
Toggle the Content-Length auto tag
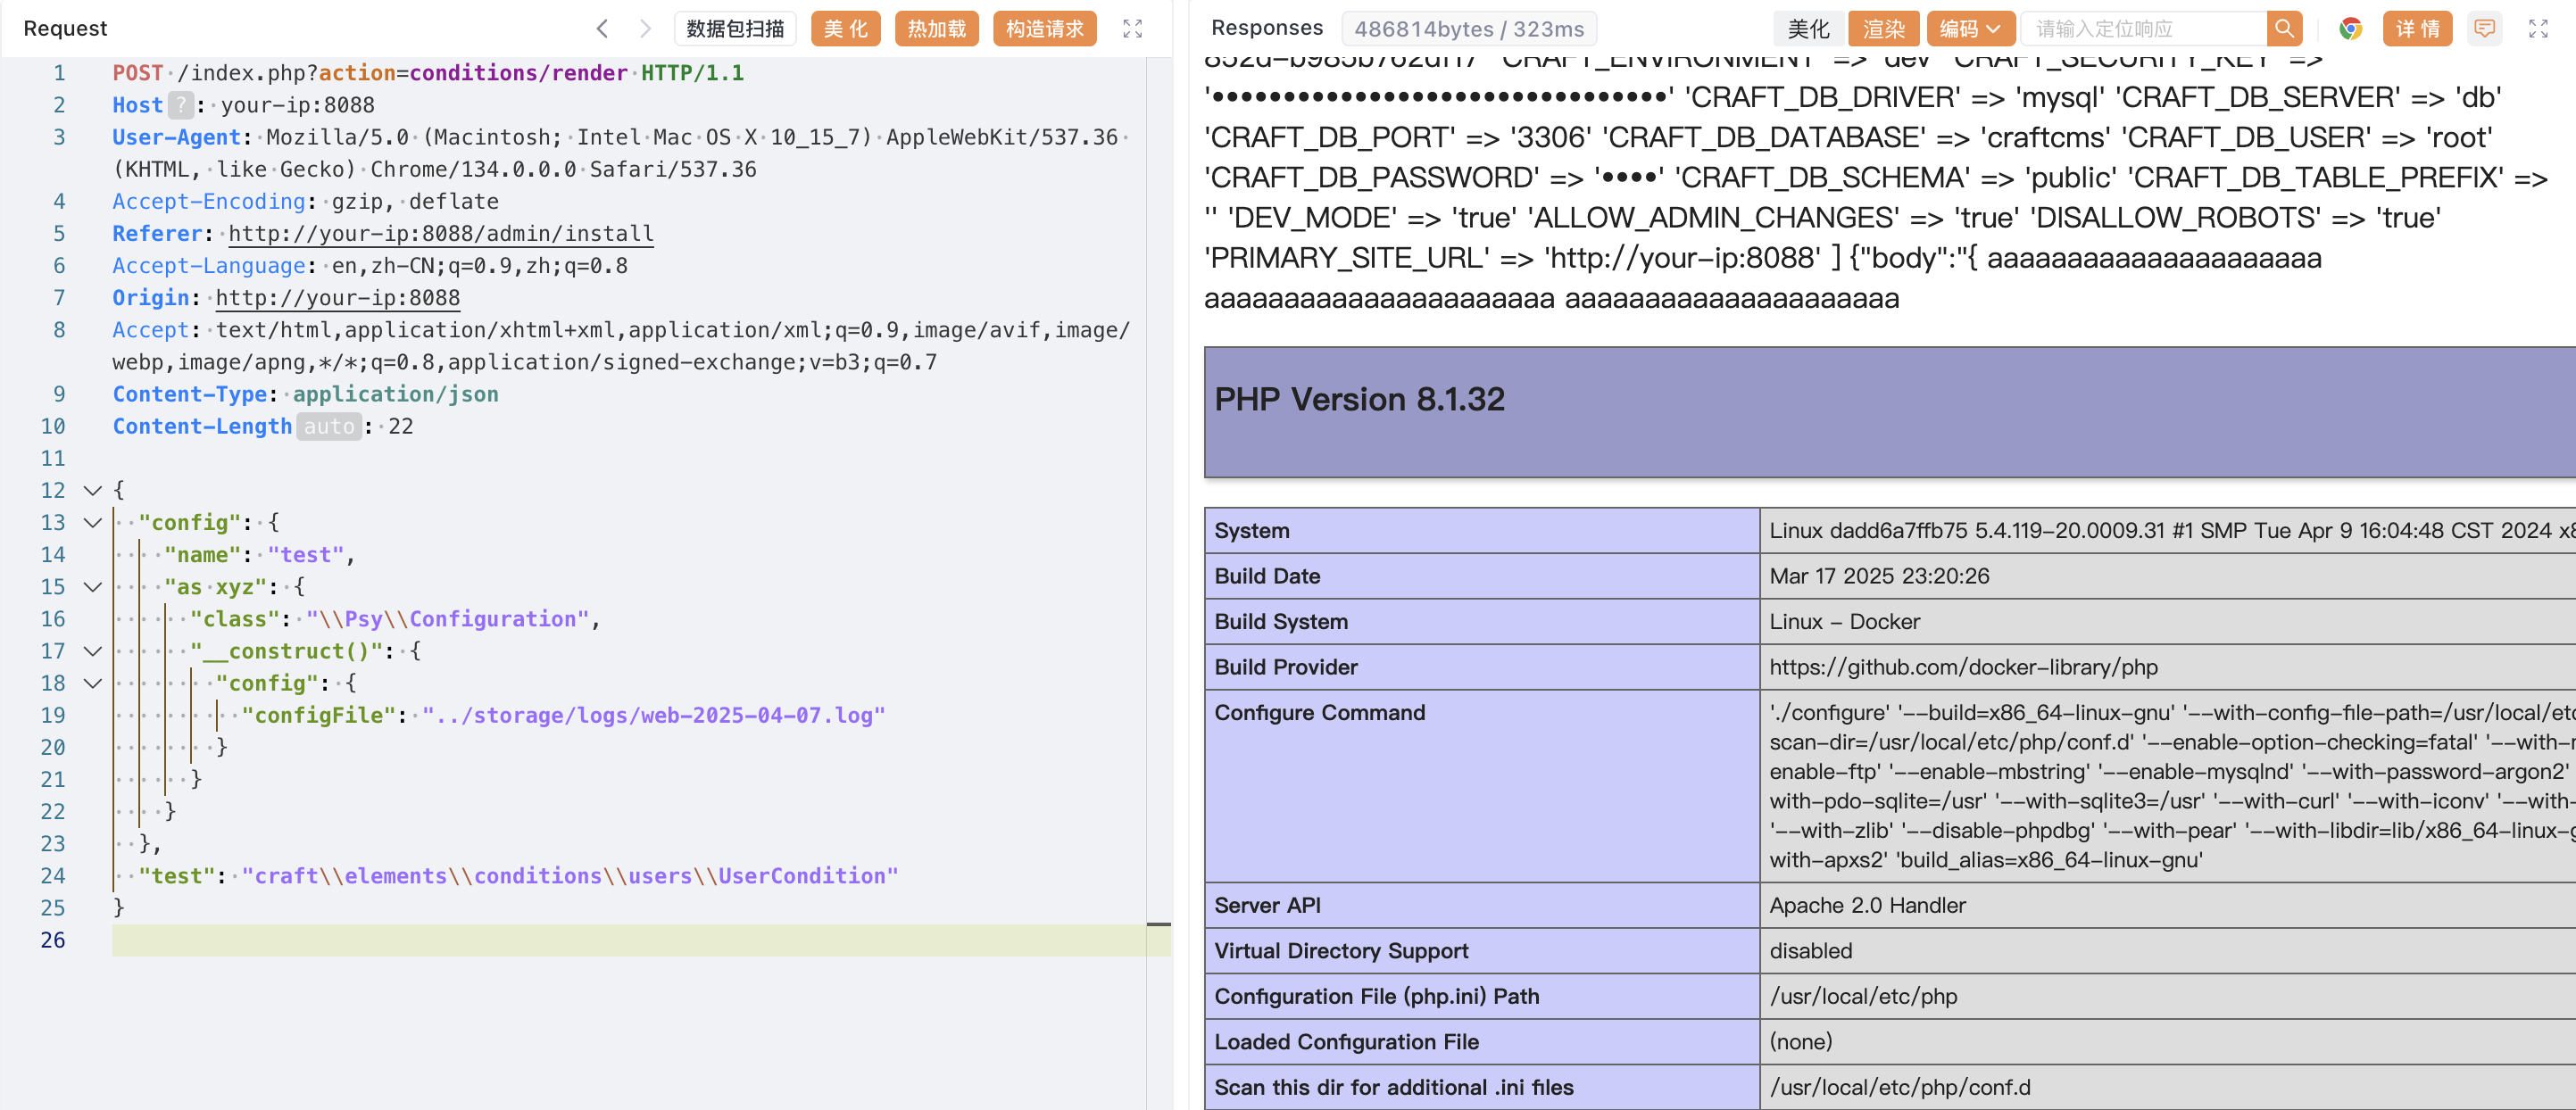point(329,427)
